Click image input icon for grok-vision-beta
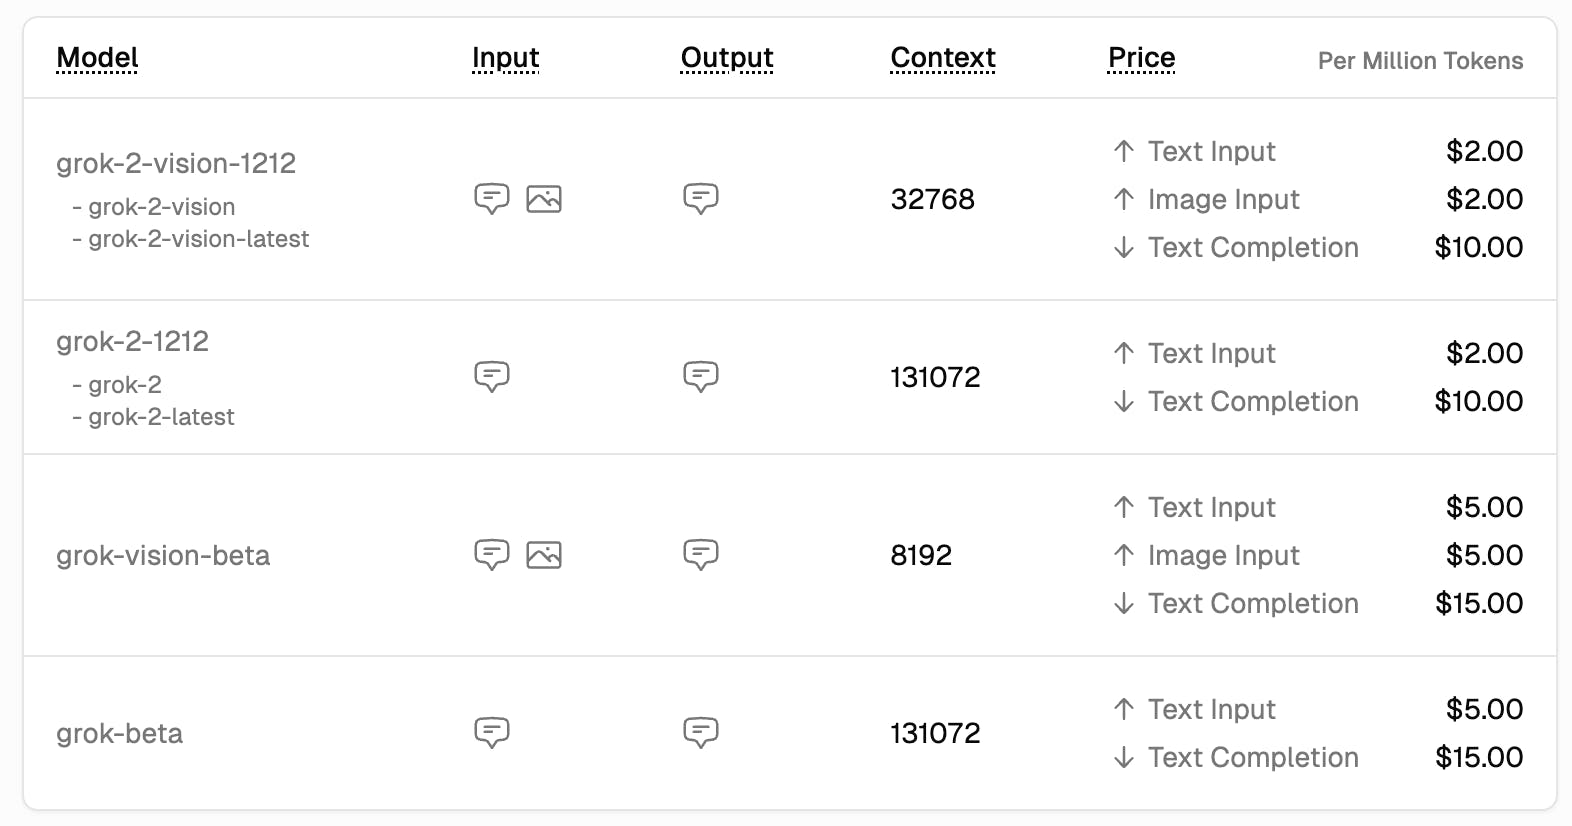Image resolution: width=1572 pixels, height=826 pixels. coord(544,554)
